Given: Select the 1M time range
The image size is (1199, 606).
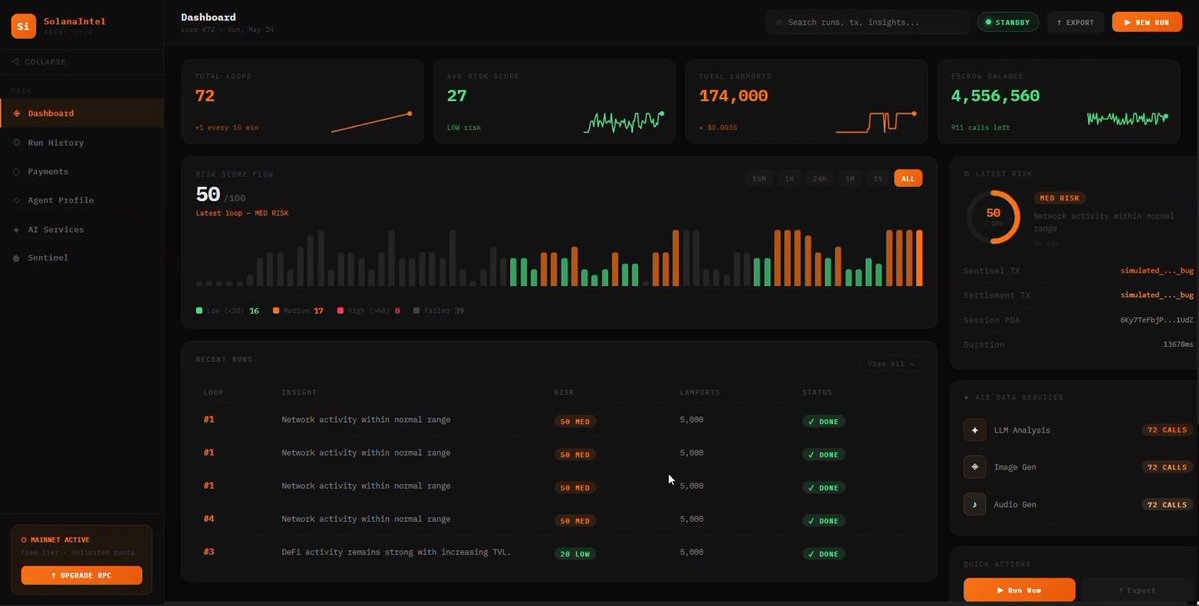Looking at the screenshot, I should point(850,179).
